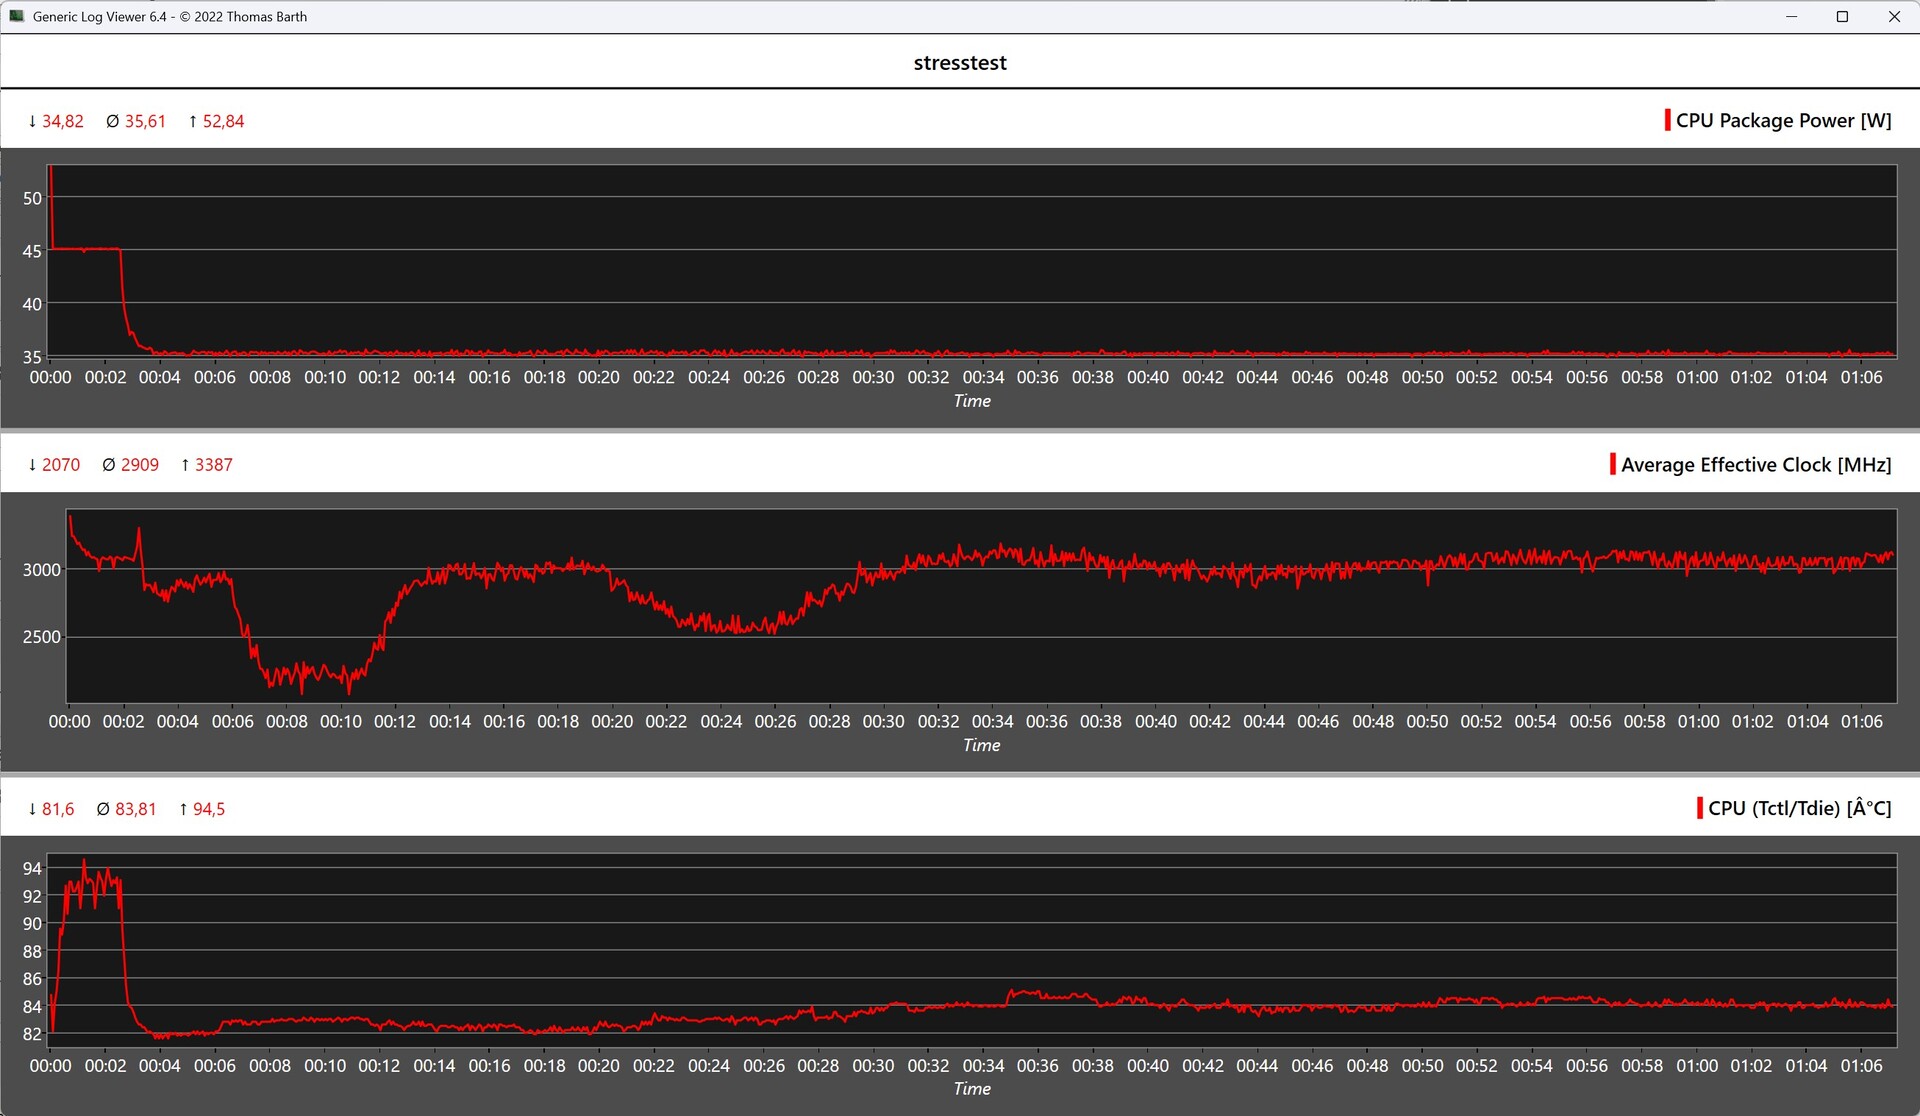Click average power value 35,61
Screen dimensions: 1920x1116
coord(145,121)
